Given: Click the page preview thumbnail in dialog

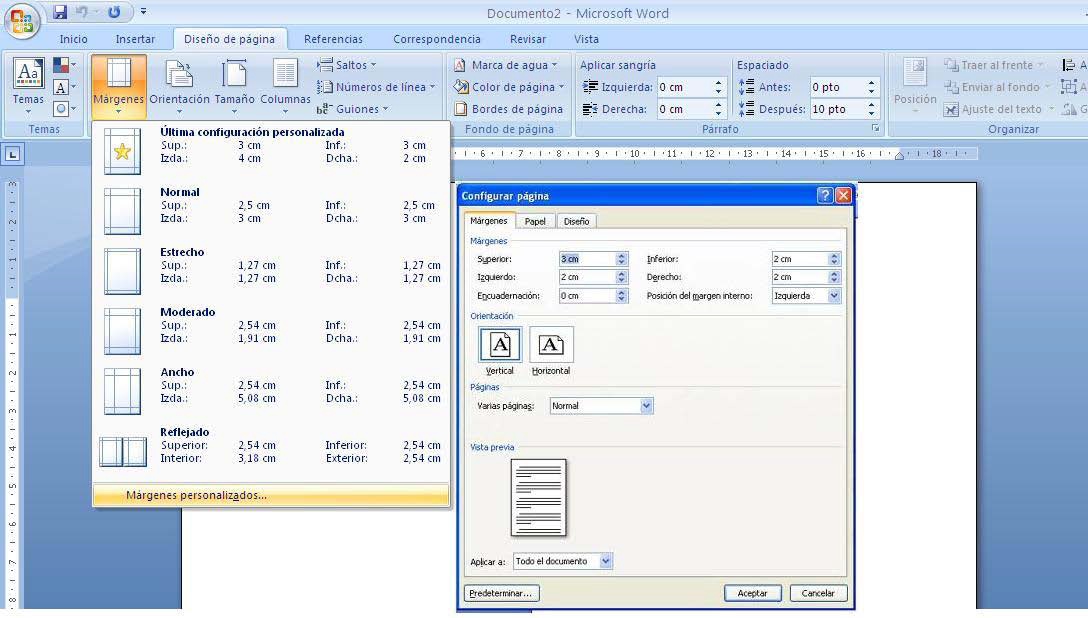Looking at the screenshot, I should coord(538,497).
